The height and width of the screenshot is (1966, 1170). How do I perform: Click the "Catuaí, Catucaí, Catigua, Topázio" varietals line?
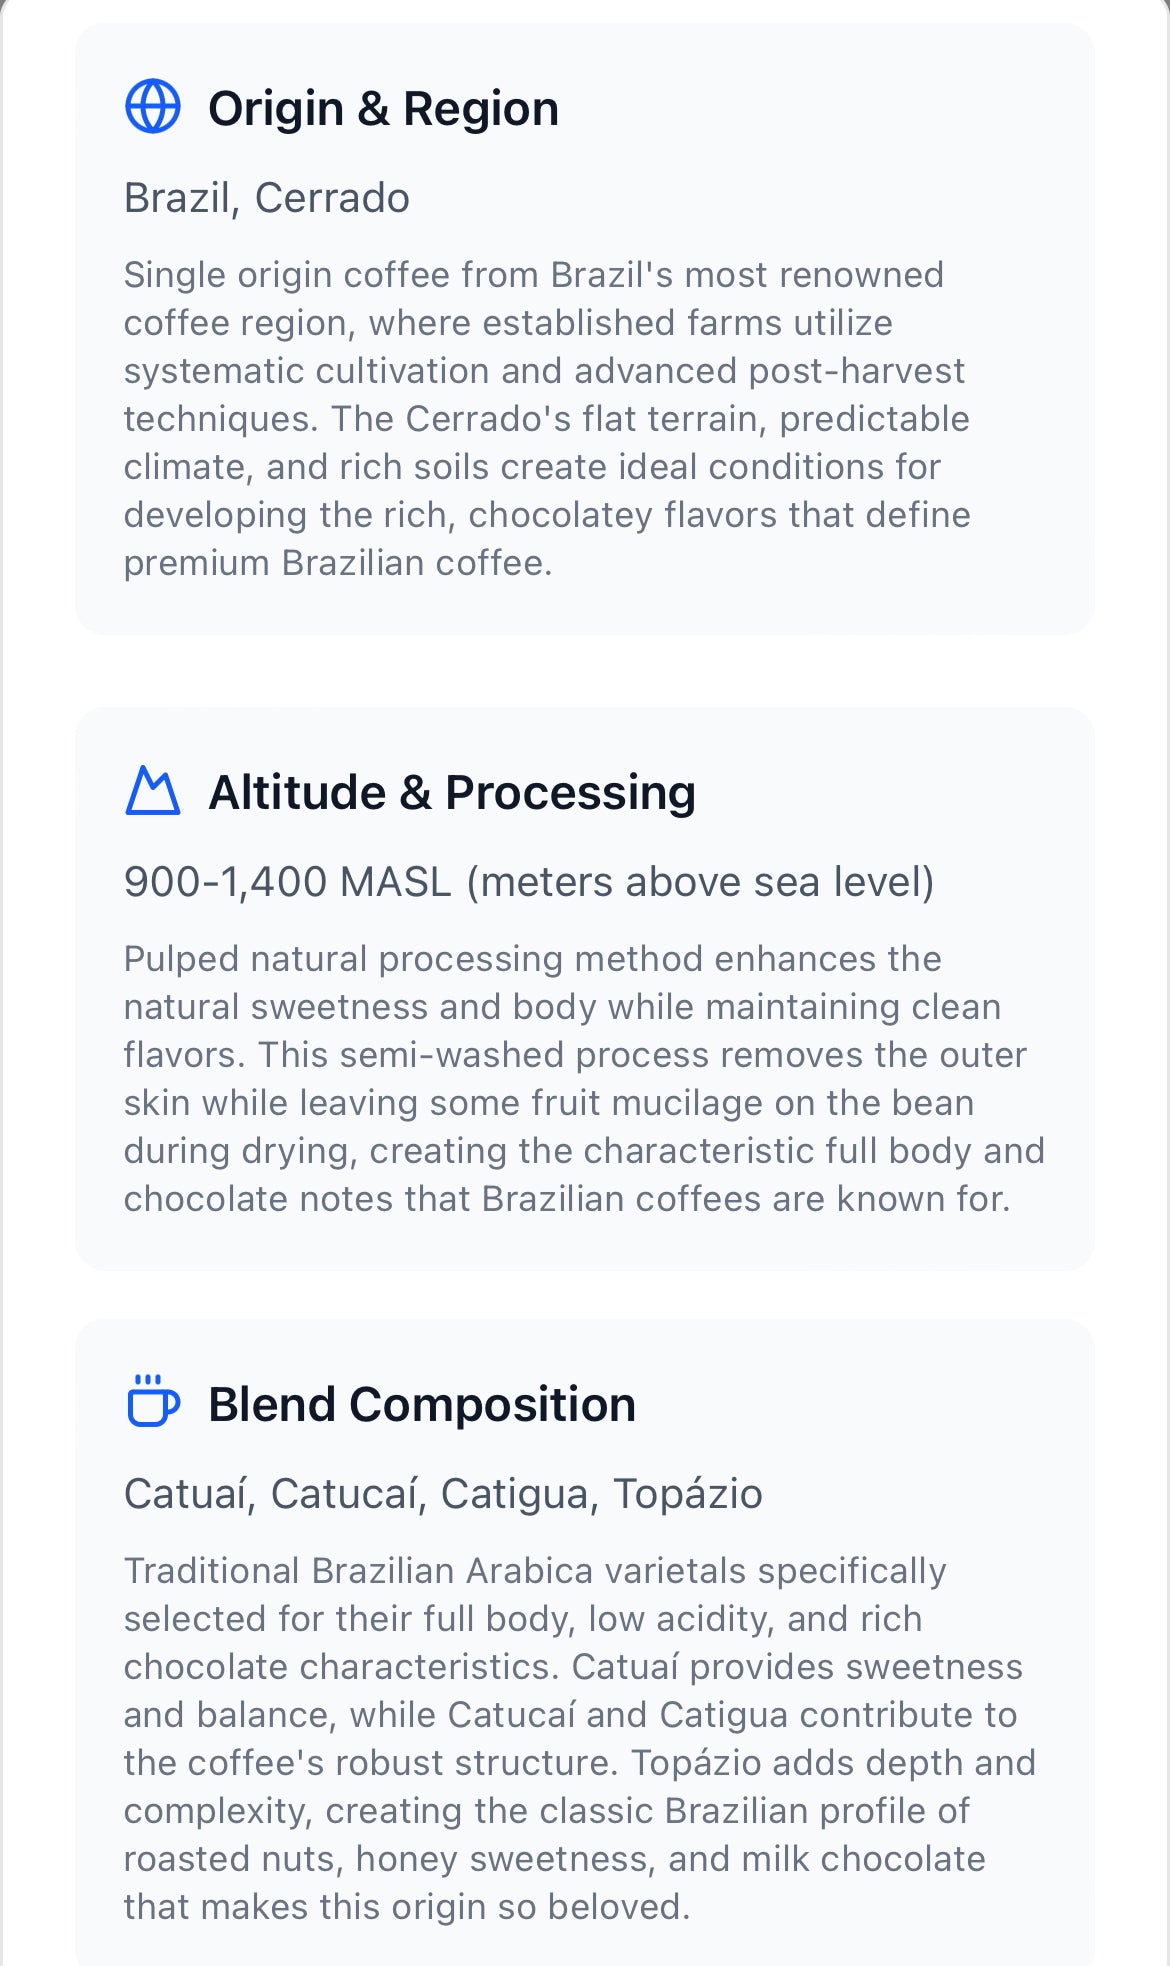point(443,1494)
